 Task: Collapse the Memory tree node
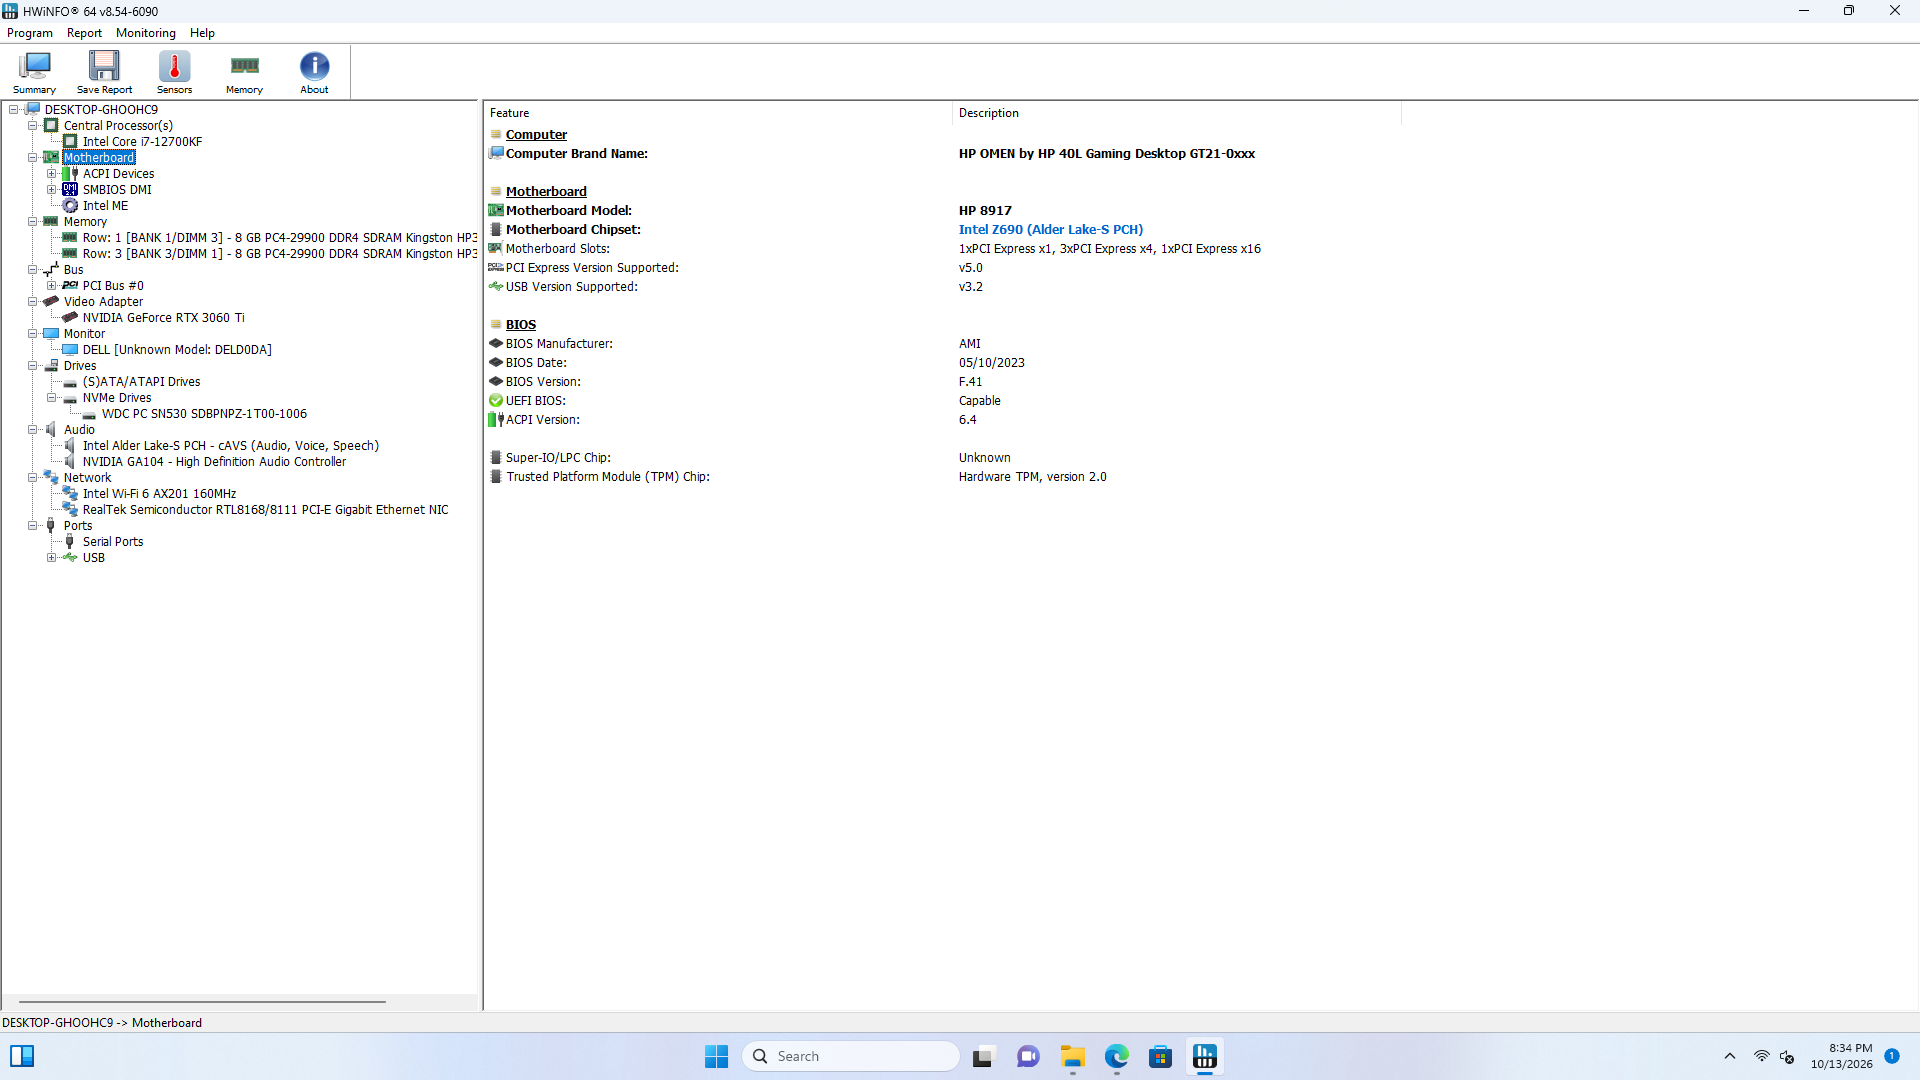pos(33,222)
